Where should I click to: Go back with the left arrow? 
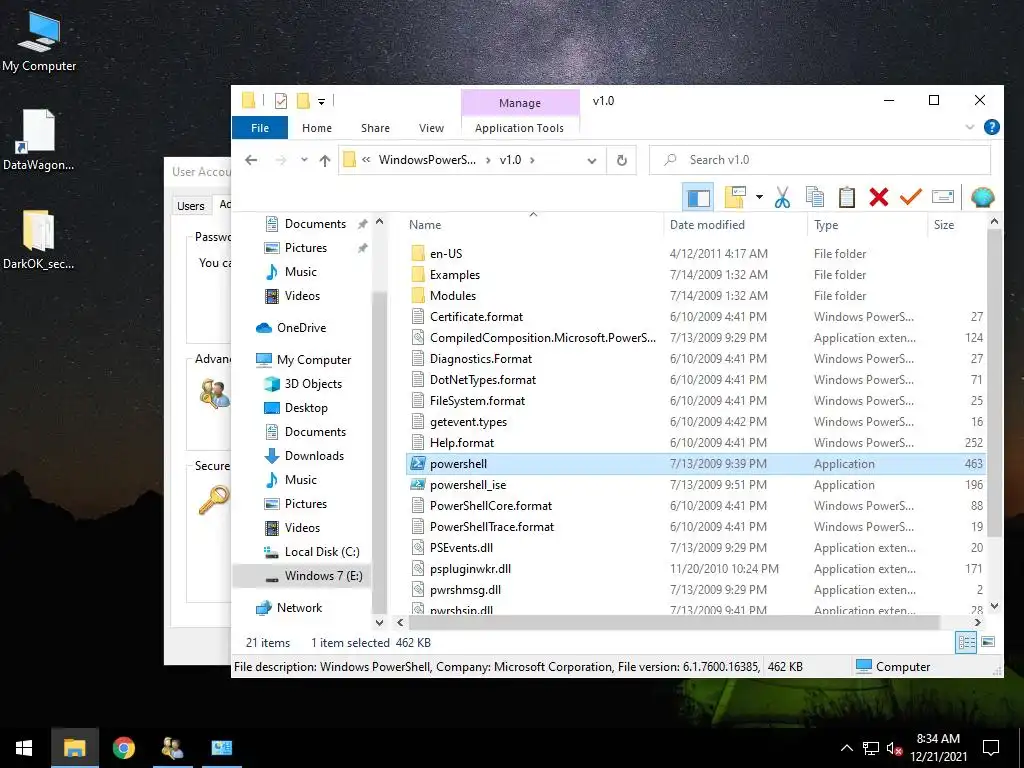pos(251,160)
